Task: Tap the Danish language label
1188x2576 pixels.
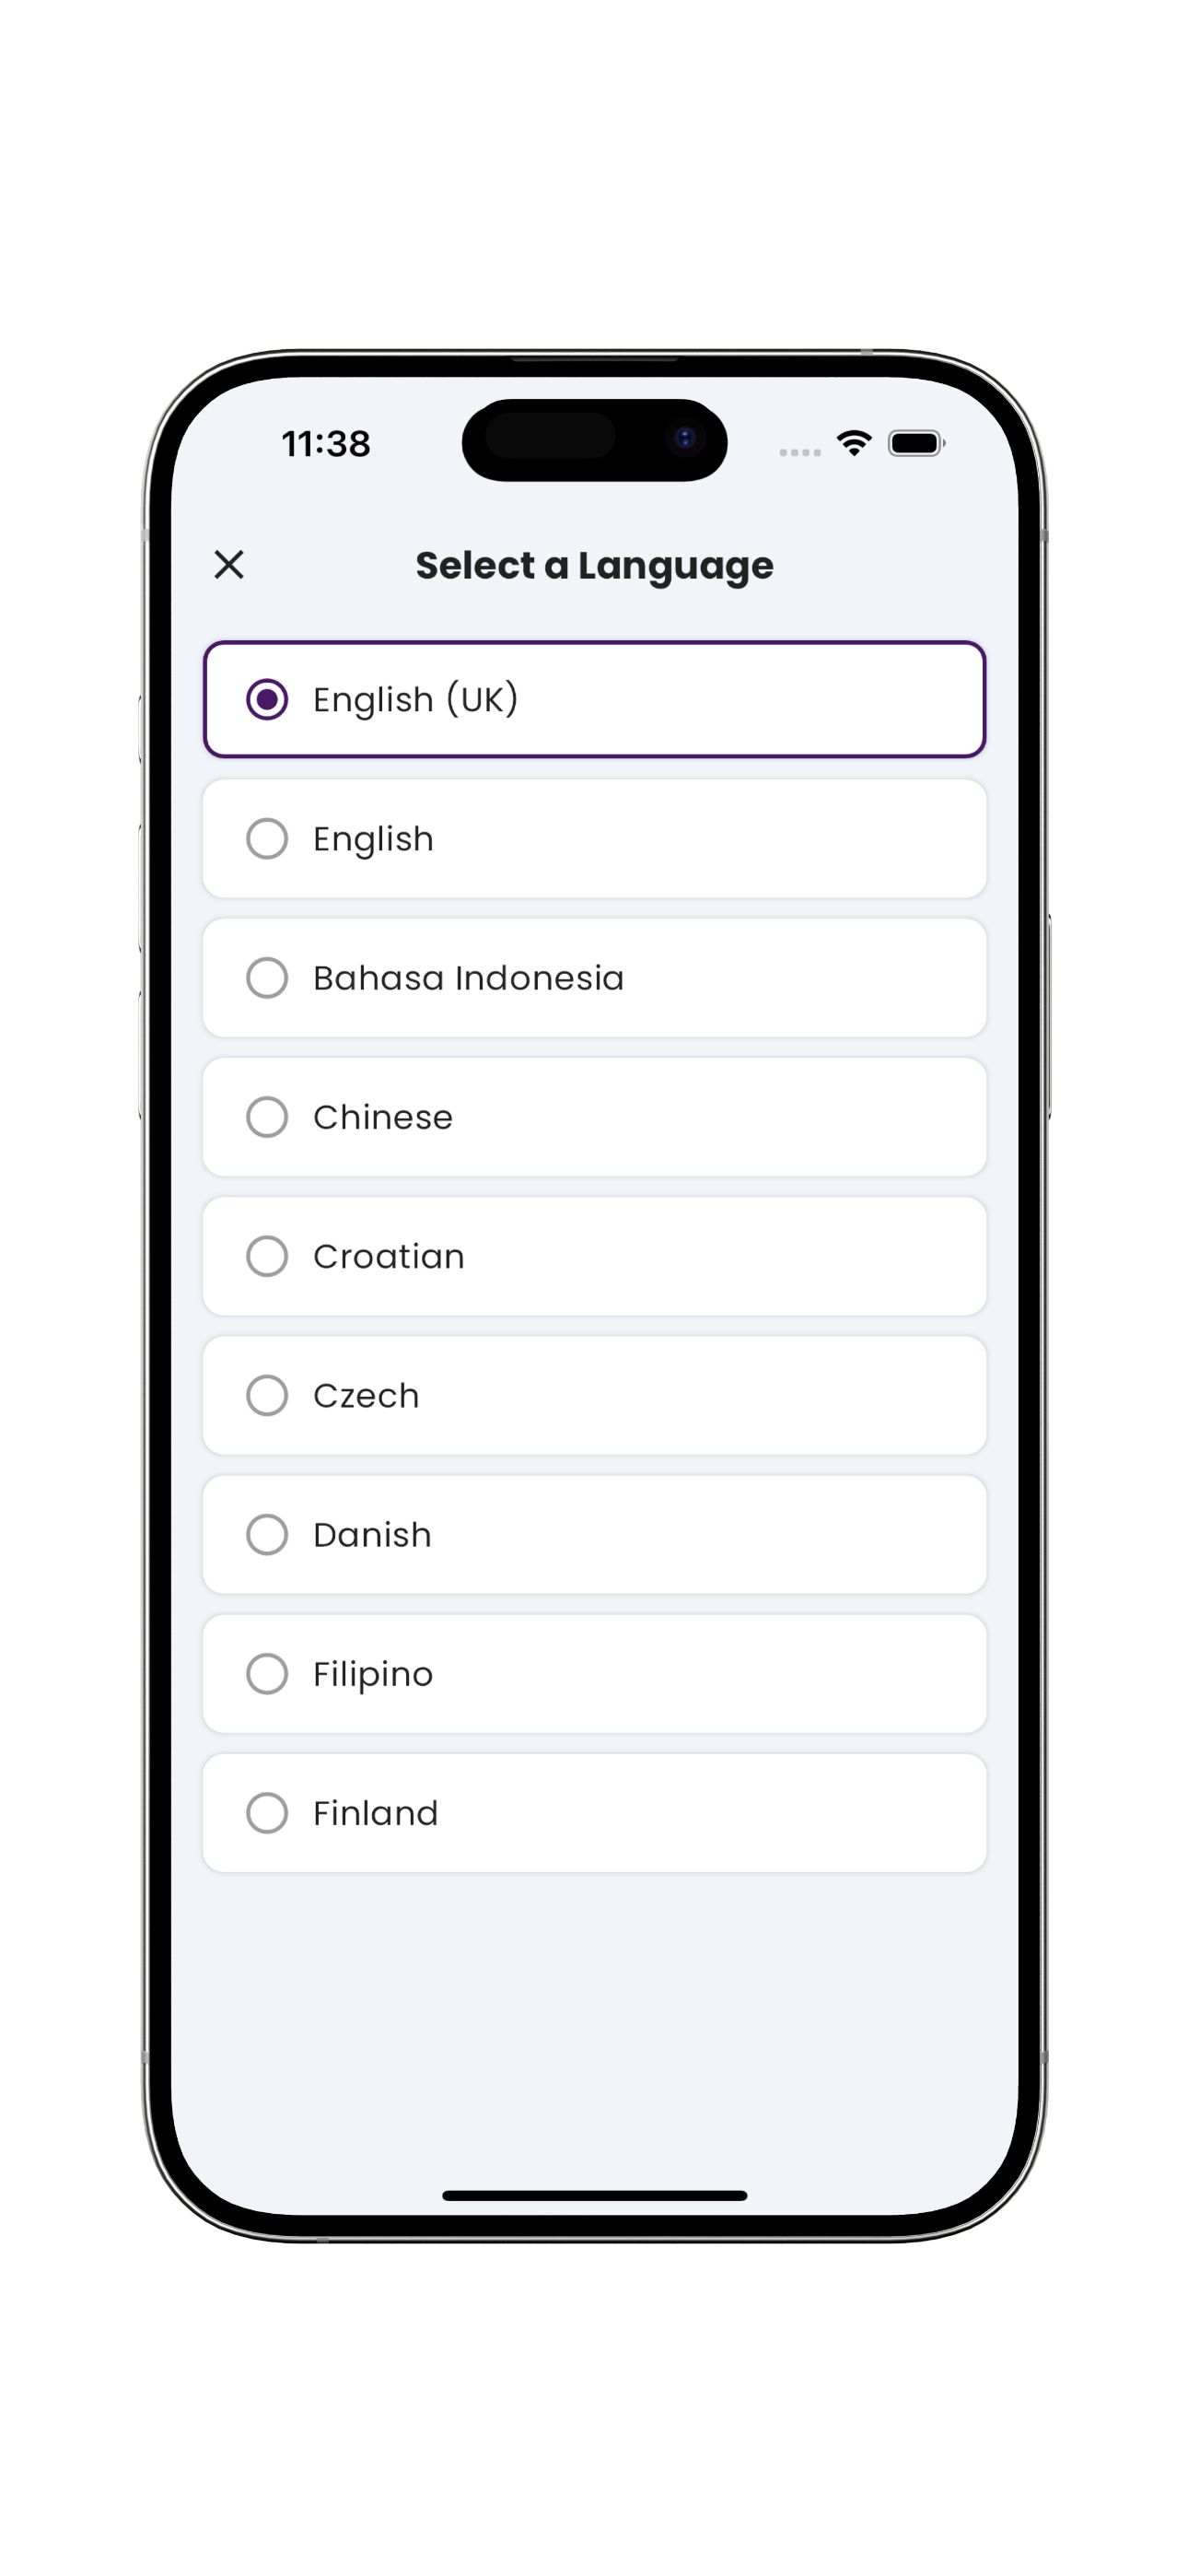Action: tap(372, 1534)
